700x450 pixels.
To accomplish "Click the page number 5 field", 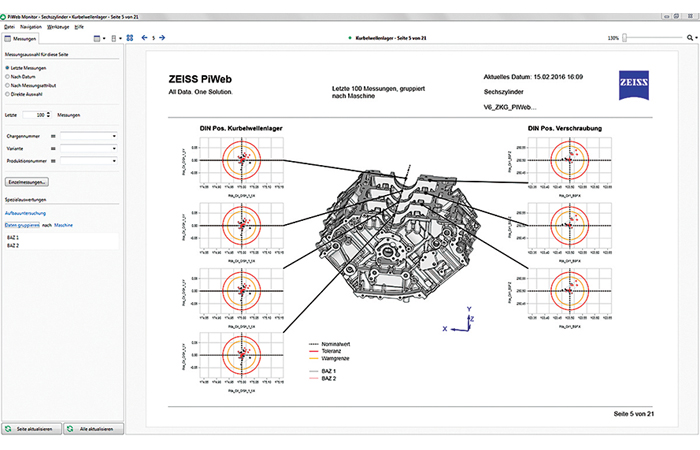I will [x=153, y=38].
